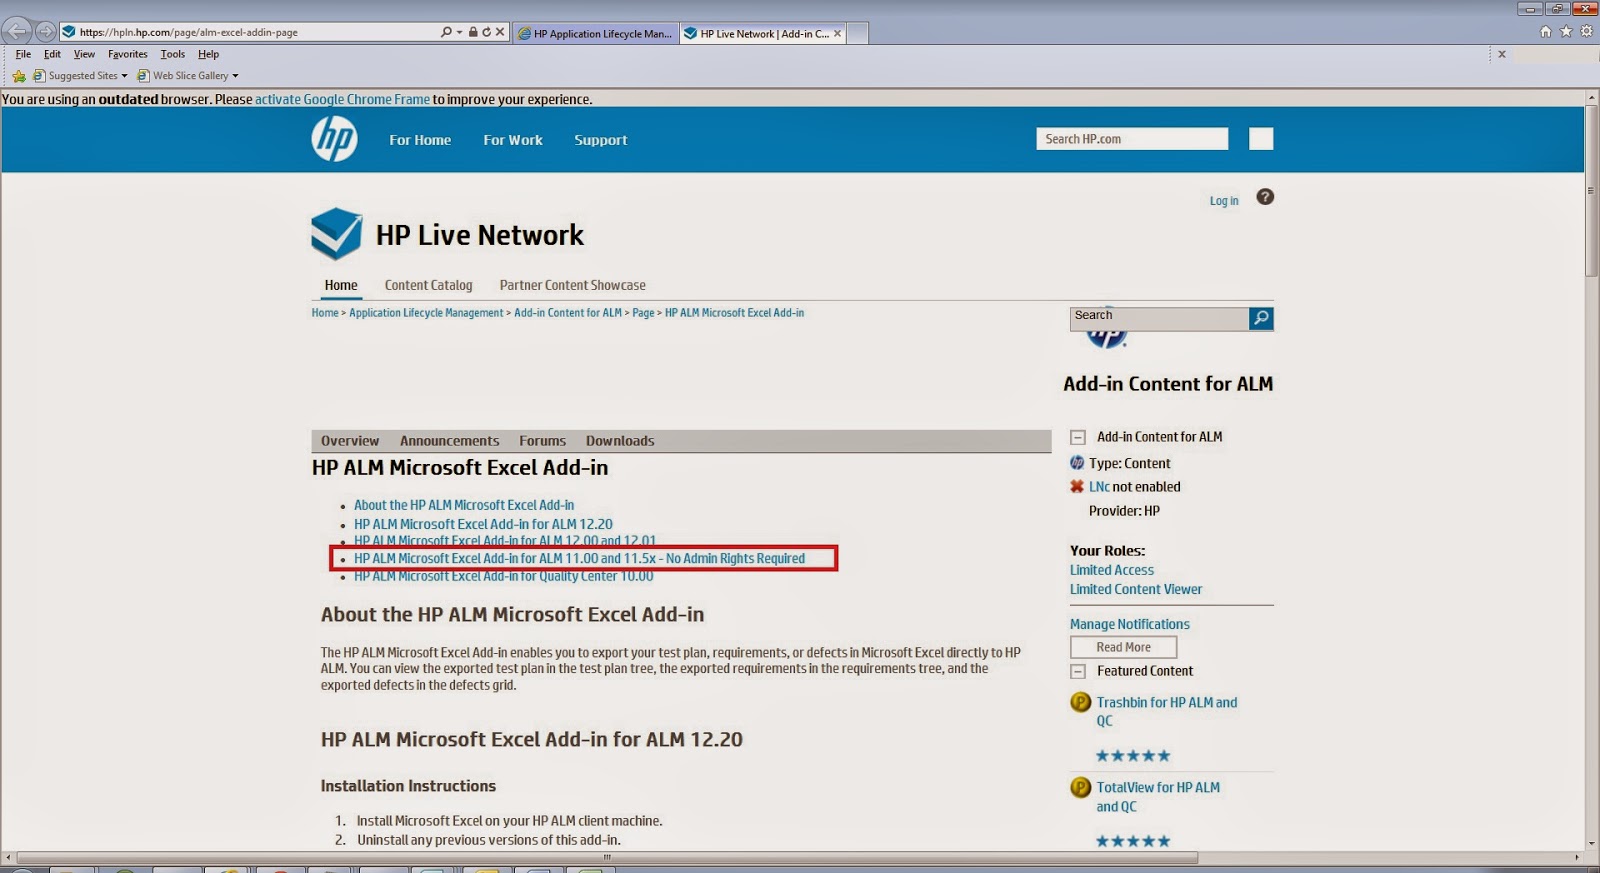Open the Favorites star icon

pyautogui.click(x=1566, y=32)
